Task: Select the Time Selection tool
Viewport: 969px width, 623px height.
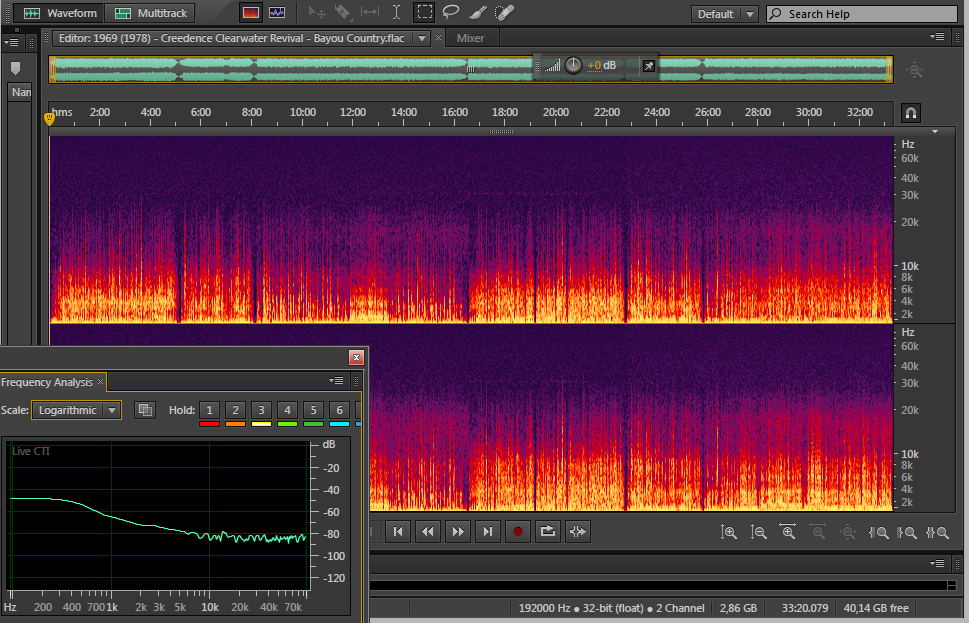Action: [x=396, y=12]
